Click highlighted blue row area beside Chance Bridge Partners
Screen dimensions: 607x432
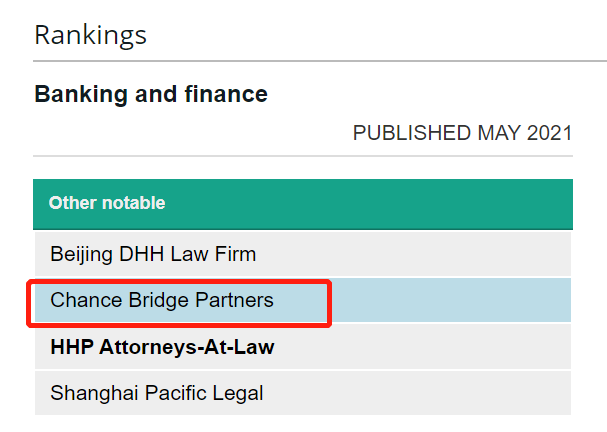(451, 300)
